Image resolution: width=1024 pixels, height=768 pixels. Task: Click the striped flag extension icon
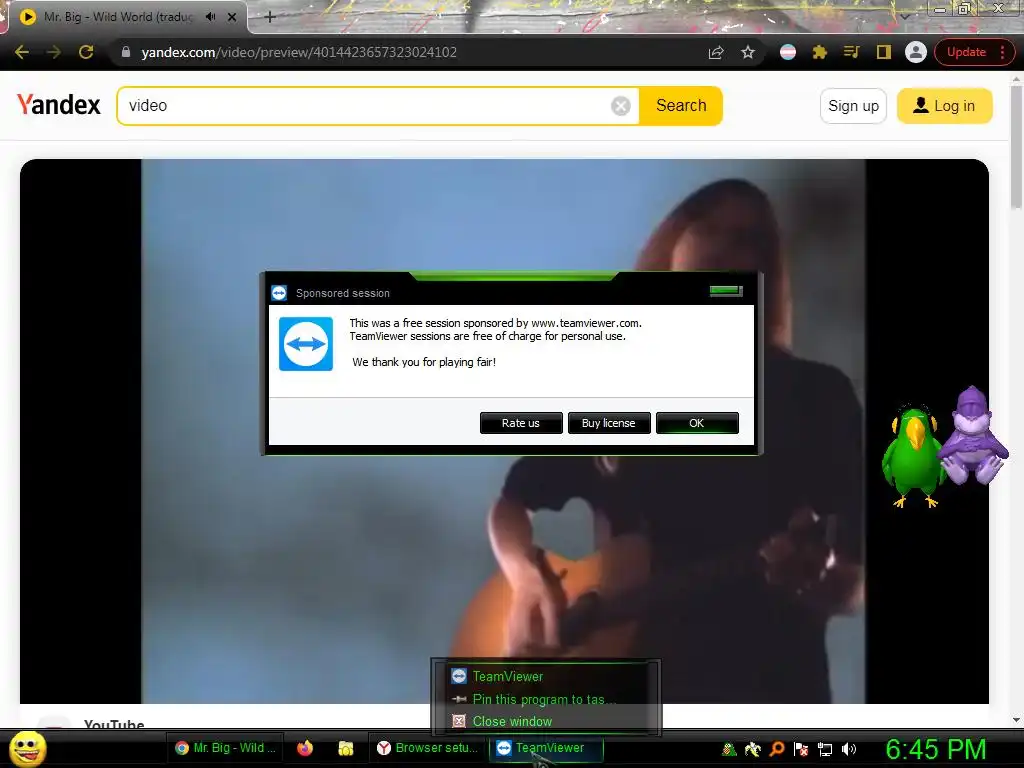[788, 52]
